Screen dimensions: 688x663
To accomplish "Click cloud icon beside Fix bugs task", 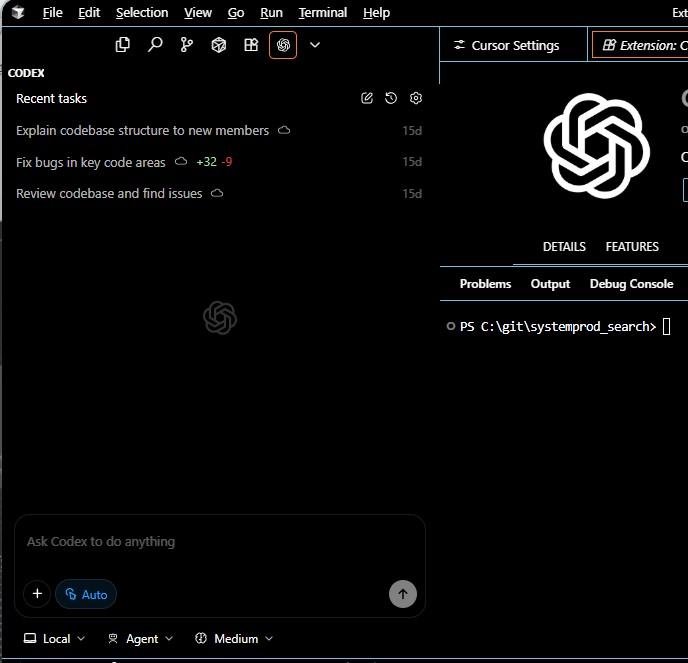I will coord(181,161).
